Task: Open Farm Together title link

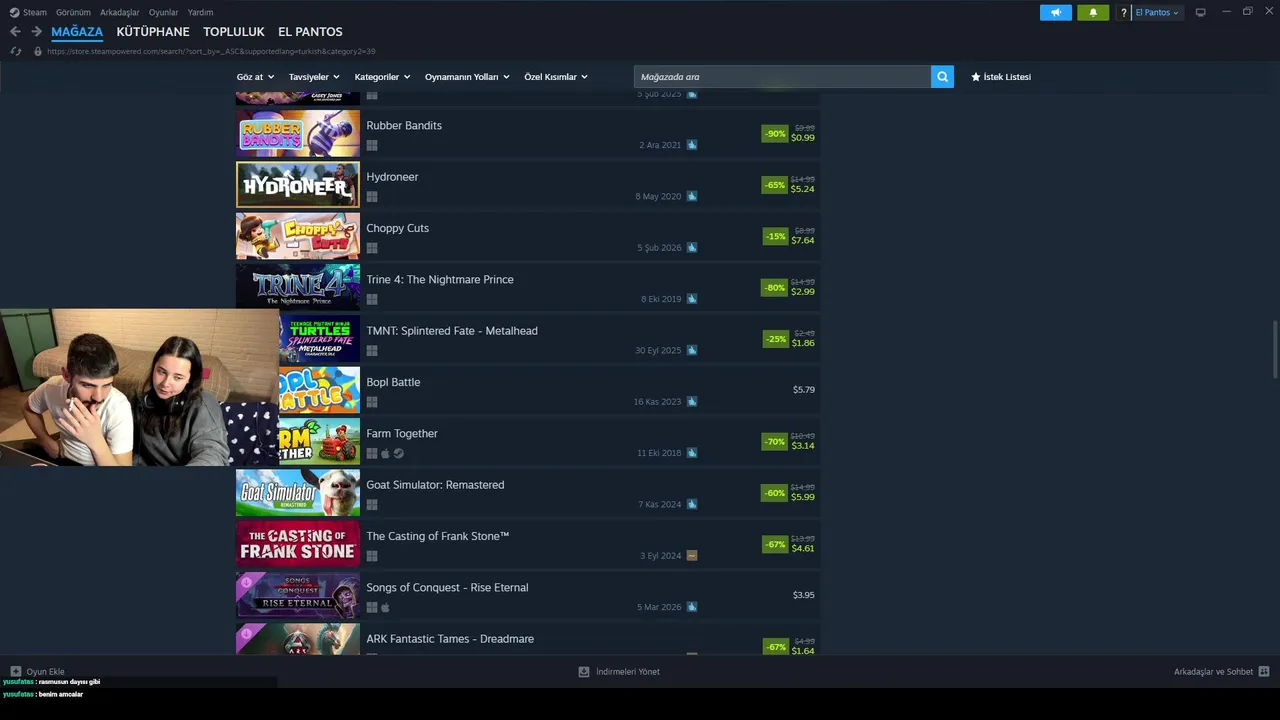Action: pos(402,433)
